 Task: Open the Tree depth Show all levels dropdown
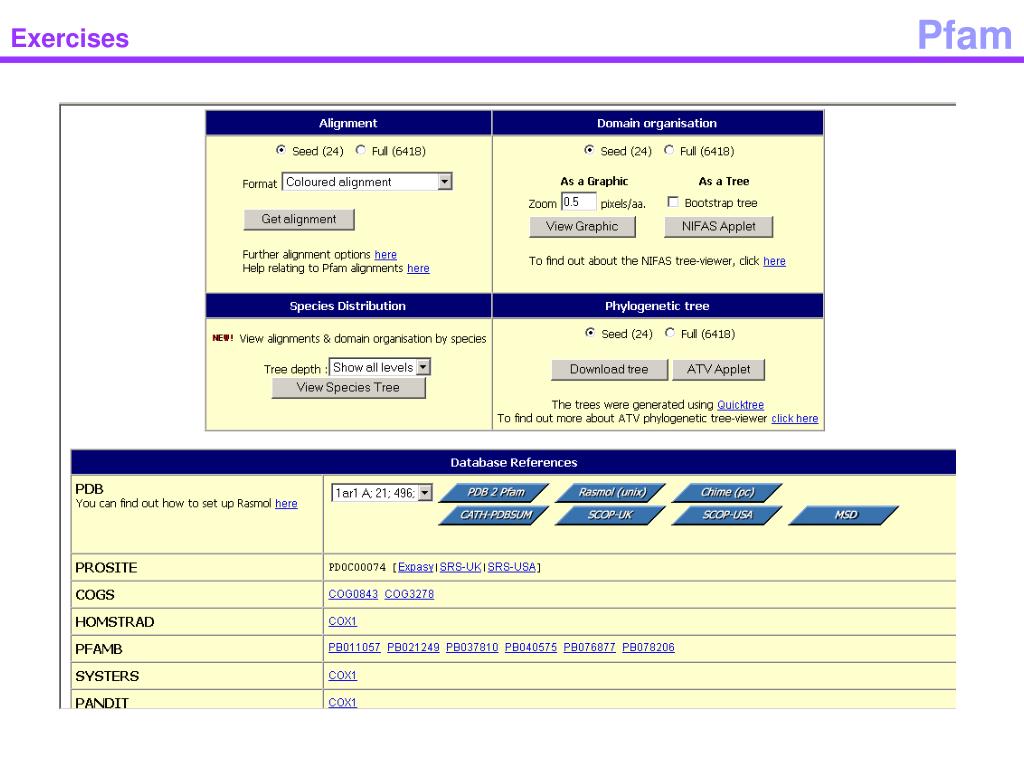(x=379, y=367)
